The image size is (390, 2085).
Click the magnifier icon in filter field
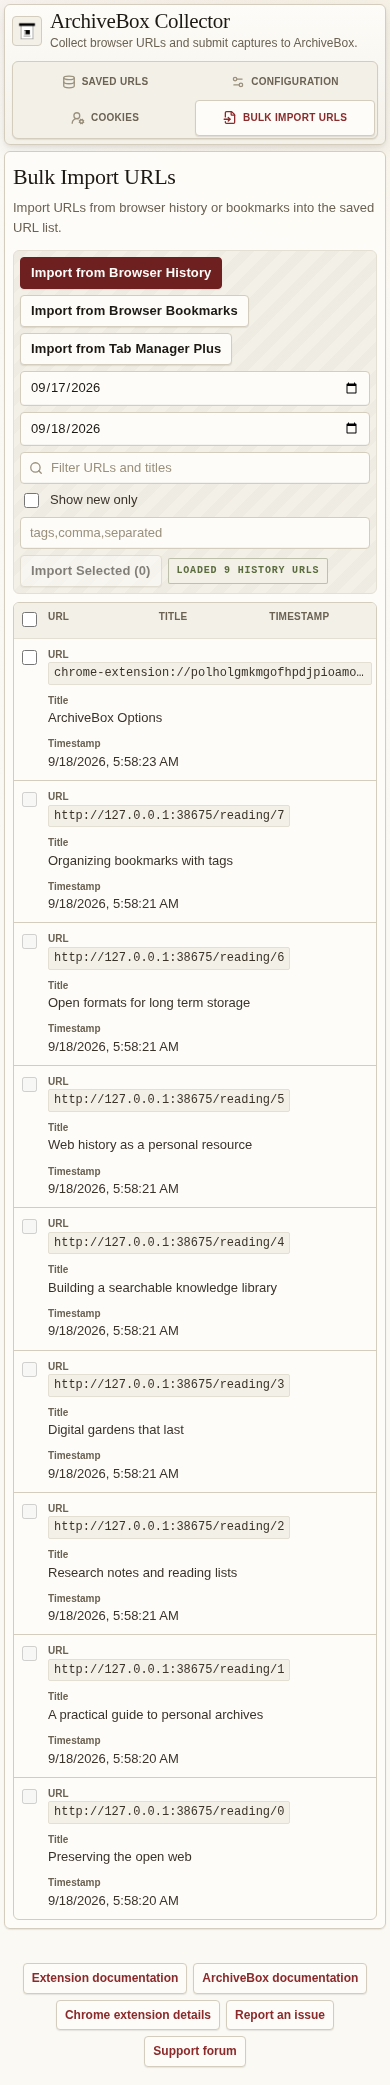point(37,468)
